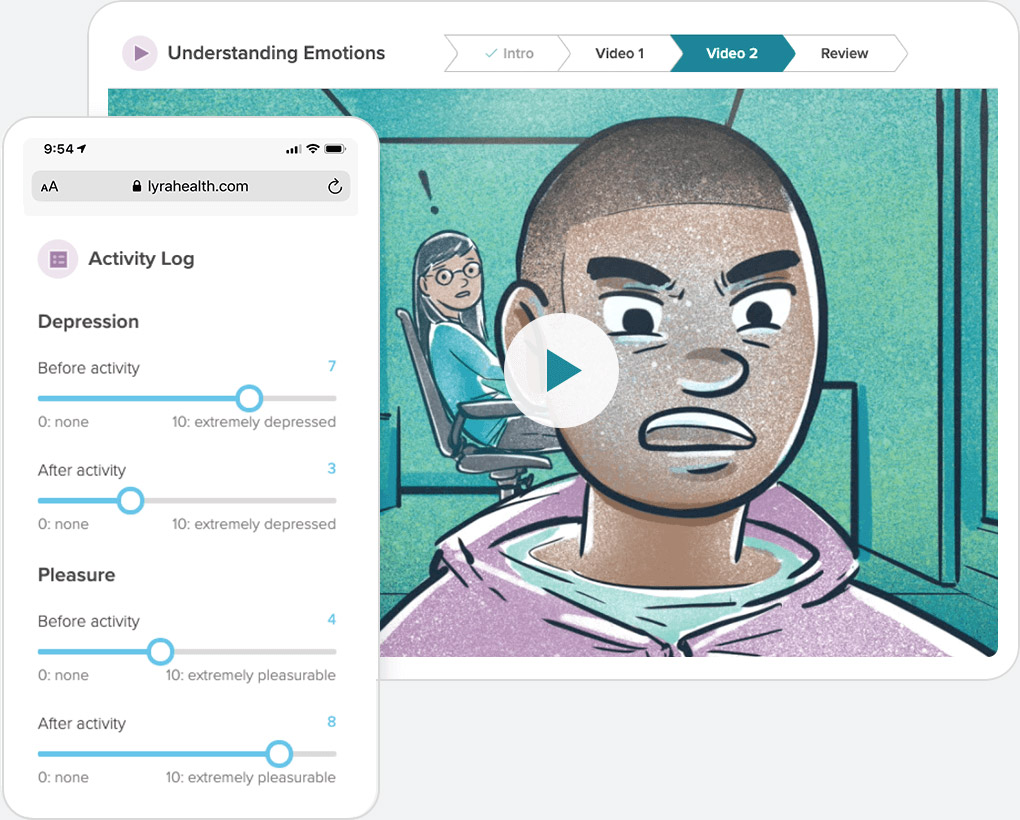Select the Video 2 step
The image size is (1020, 820).
pyautogui.click(x=732, y=53)
